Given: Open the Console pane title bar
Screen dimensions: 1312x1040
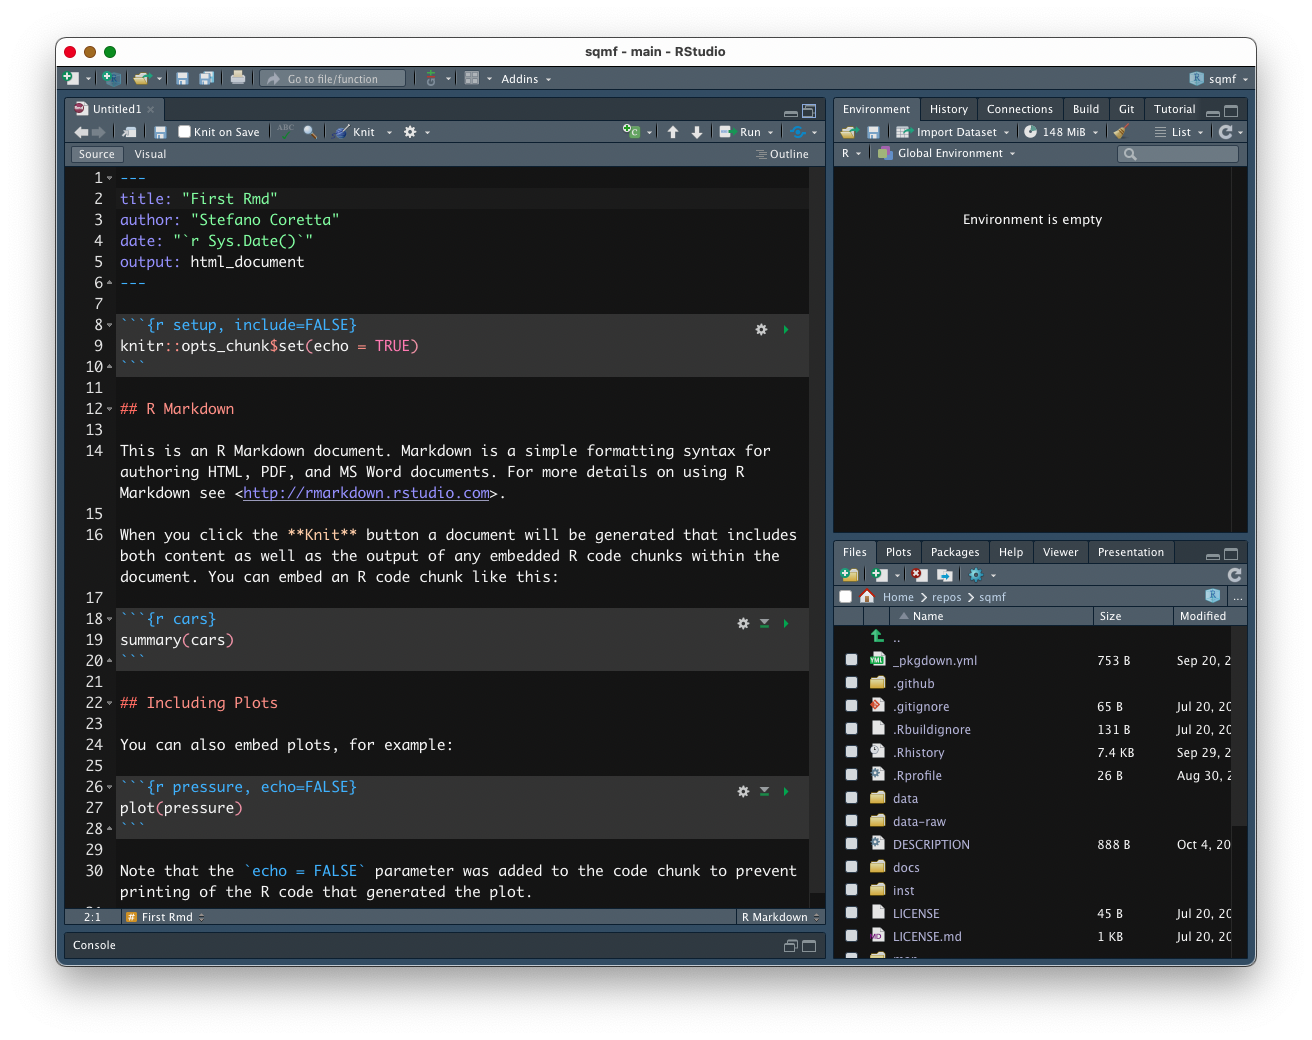Looking at the screenshot, I should pos(445,945).
